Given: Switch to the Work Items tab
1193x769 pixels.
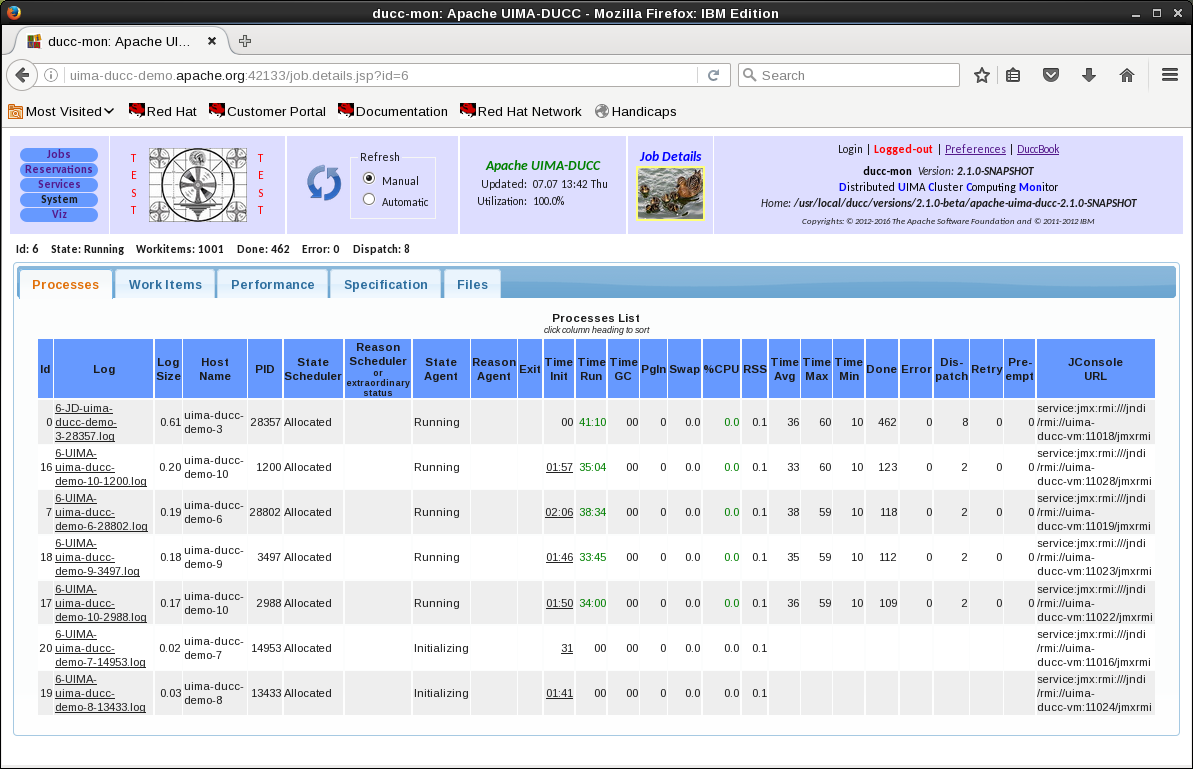Looking at the screenshot, I should (165, 285).
